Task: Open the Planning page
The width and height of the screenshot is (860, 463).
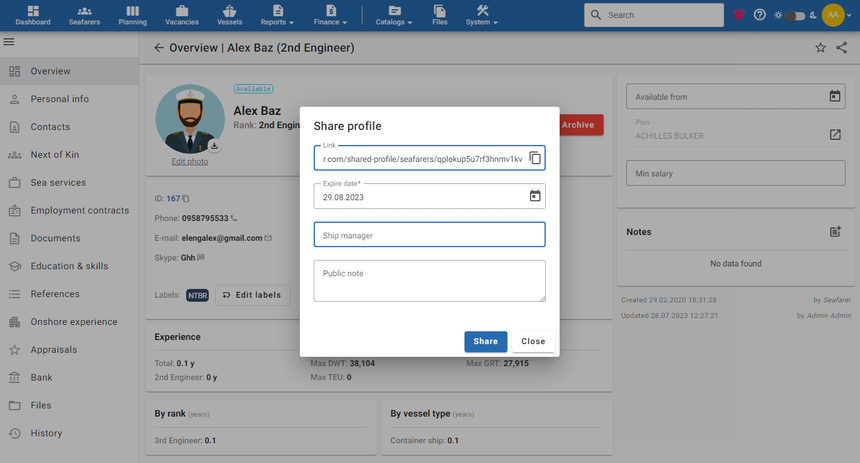Action: [x=133, y=15]
